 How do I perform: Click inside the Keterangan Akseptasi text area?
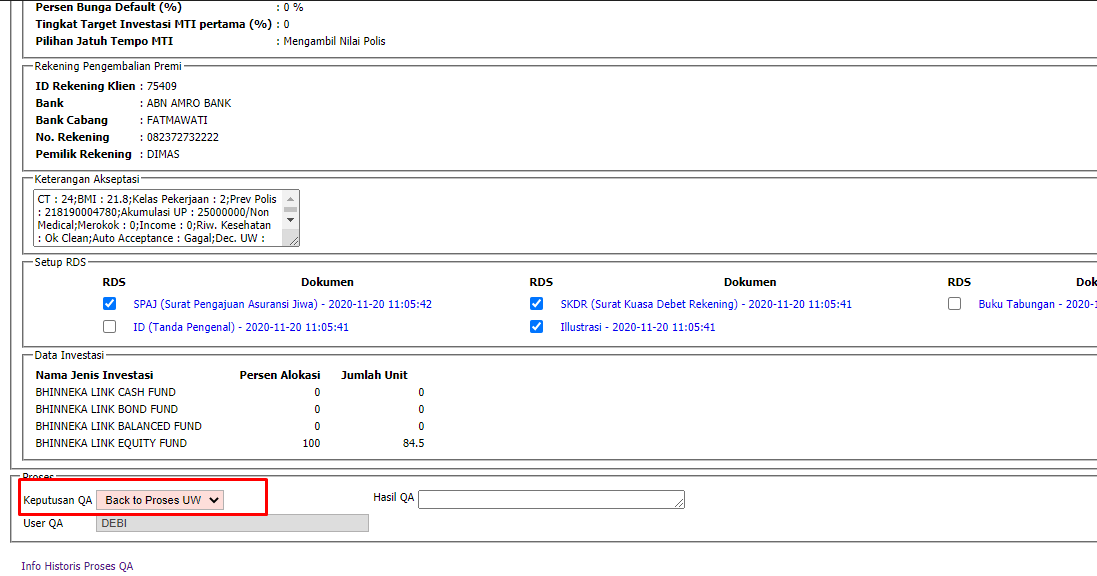pos(155,218)
